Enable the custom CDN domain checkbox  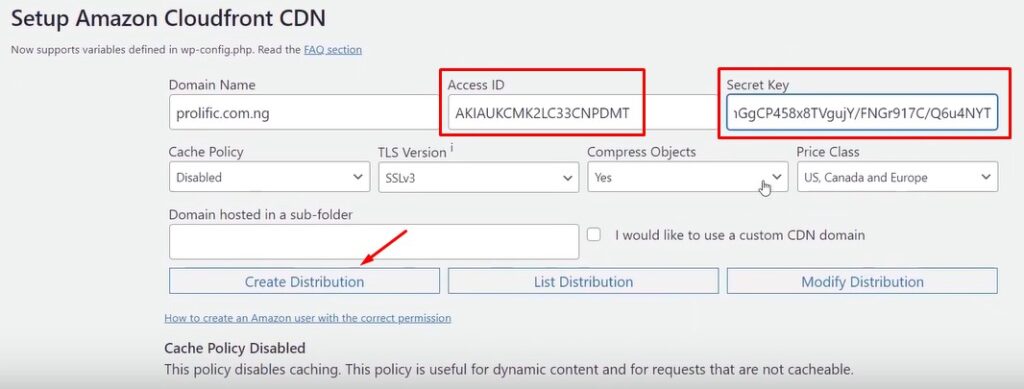point(594,235)
